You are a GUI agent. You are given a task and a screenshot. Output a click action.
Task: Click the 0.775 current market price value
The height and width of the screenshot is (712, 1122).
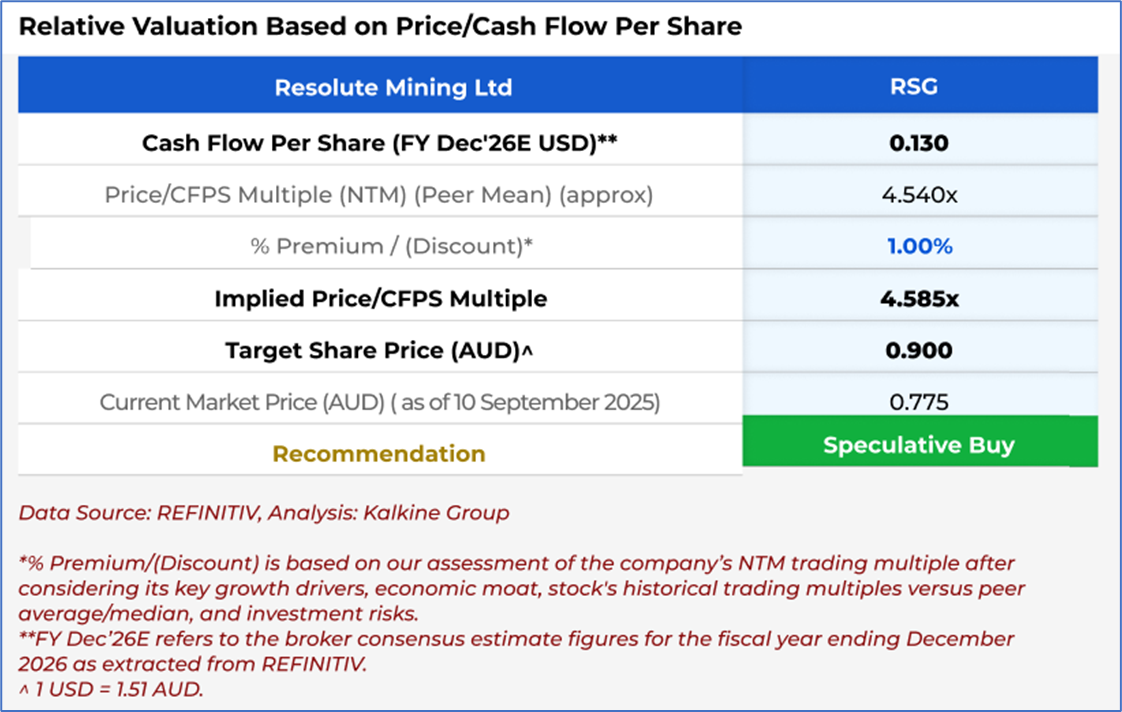coord(919,402)
